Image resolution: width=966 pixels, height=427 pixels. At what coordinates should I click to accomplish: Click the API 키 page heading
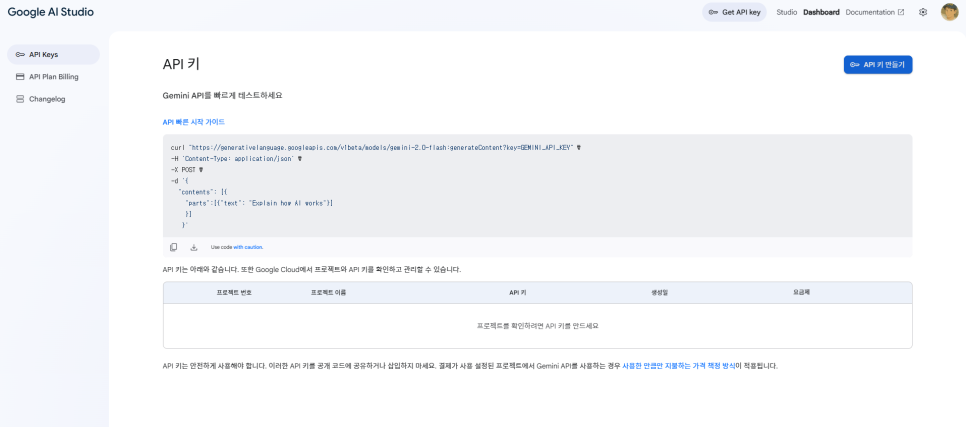click(x=181, y=65)
